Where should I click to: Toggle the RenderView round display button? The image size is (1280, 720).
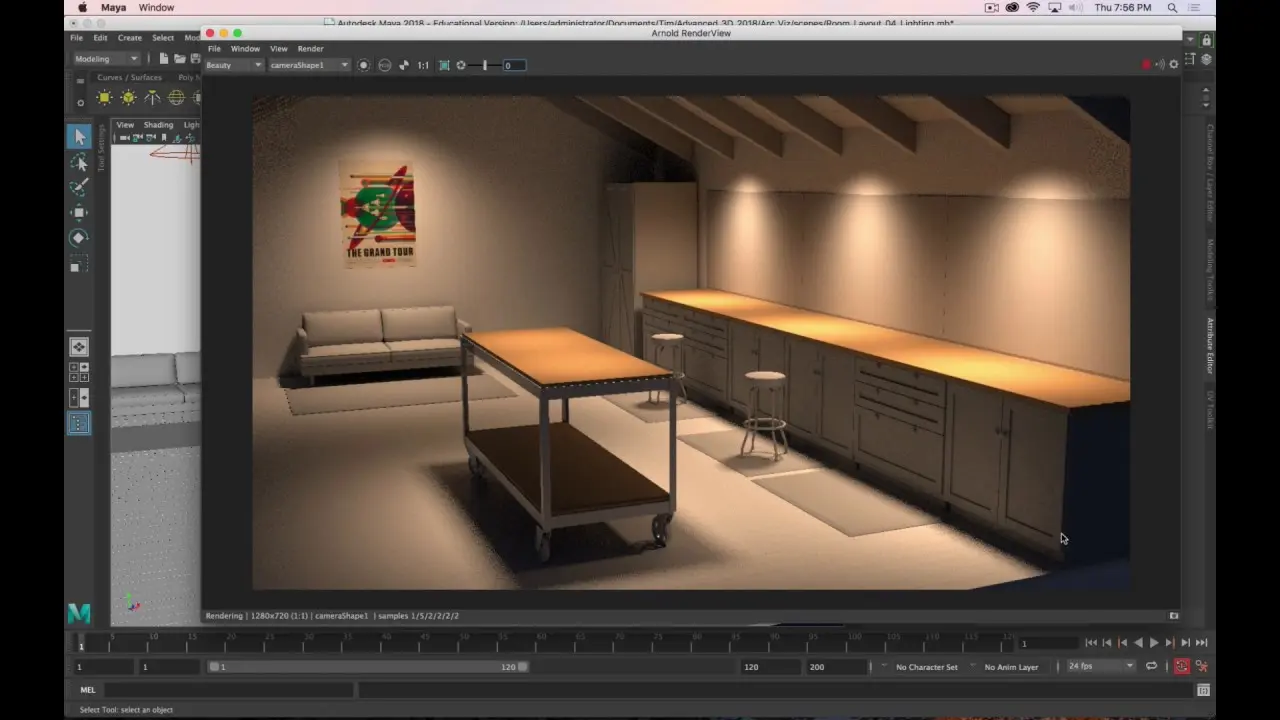(x=363, y=65)
